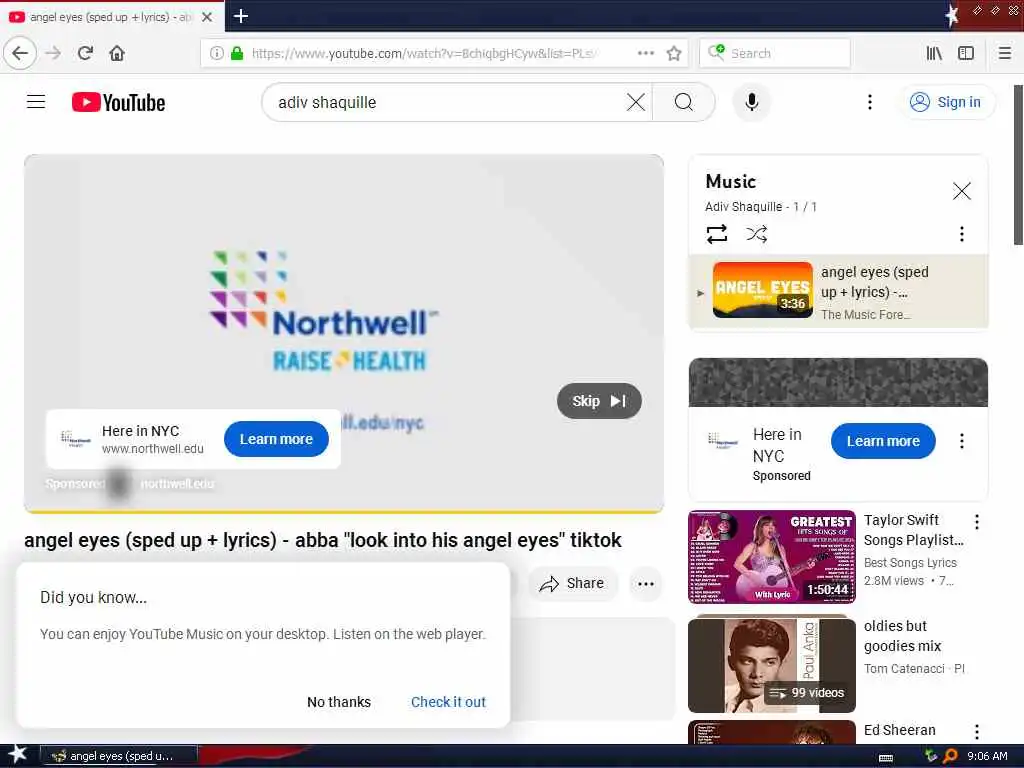Click the keyboard tray icon

(x=886, y=757)
